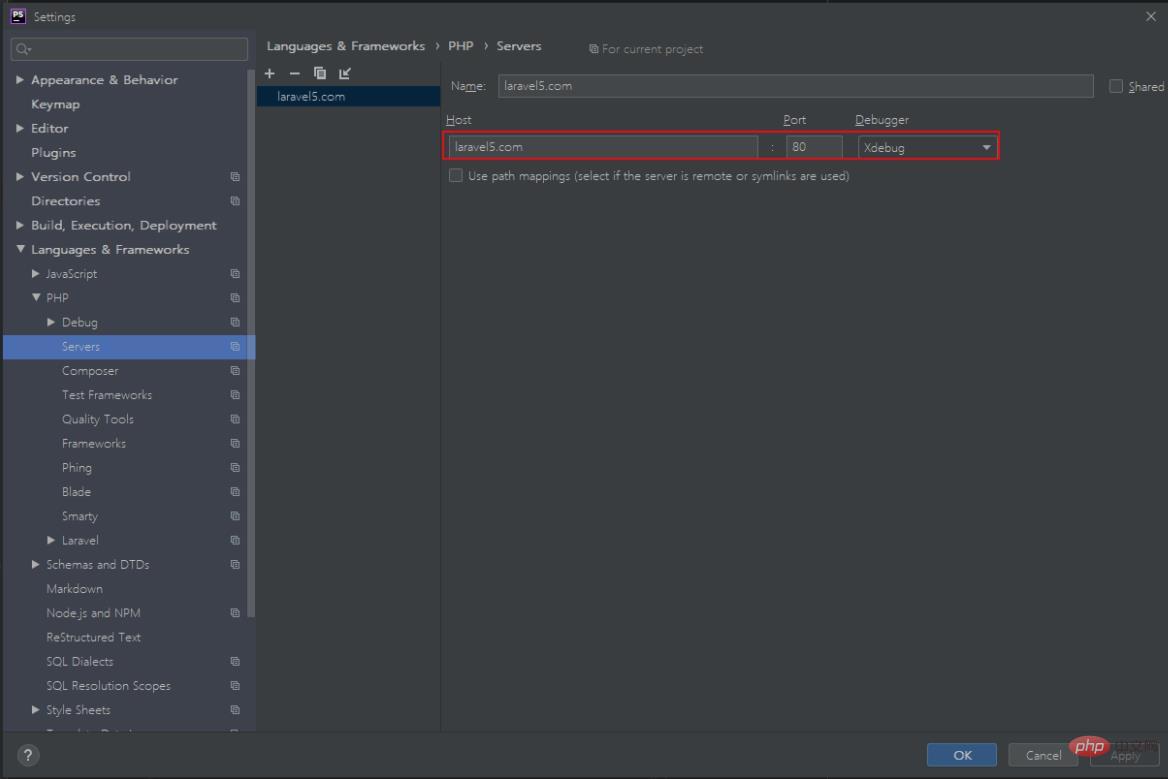Image resolution: width=1168 pixels, height=779 pixels.
Task: Click project-level icon beside Directories
Action: (235, 201)
